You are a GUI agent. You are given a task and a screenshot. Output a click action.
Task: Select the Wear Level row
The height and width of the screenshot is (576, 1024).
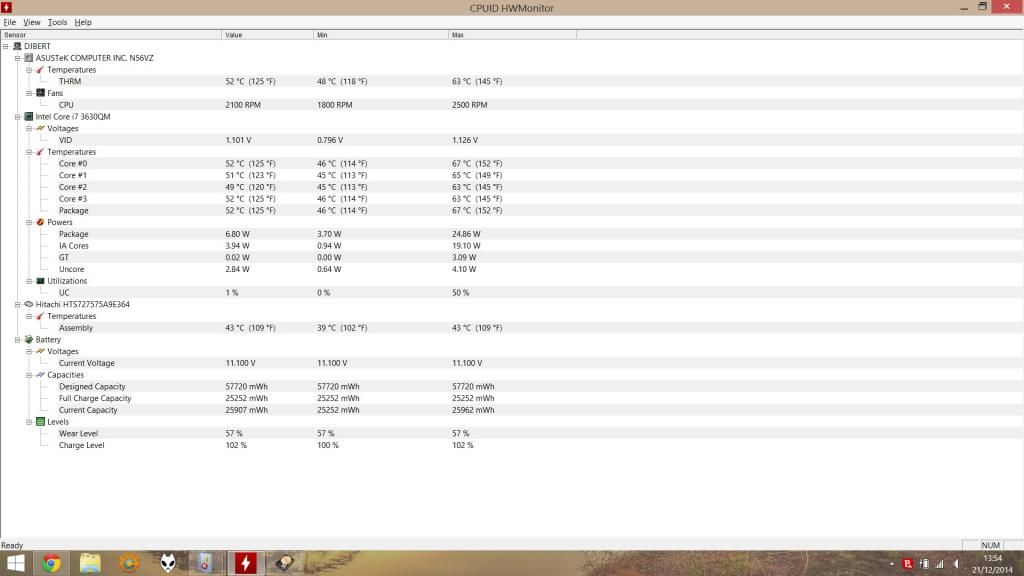click(78, 434)
